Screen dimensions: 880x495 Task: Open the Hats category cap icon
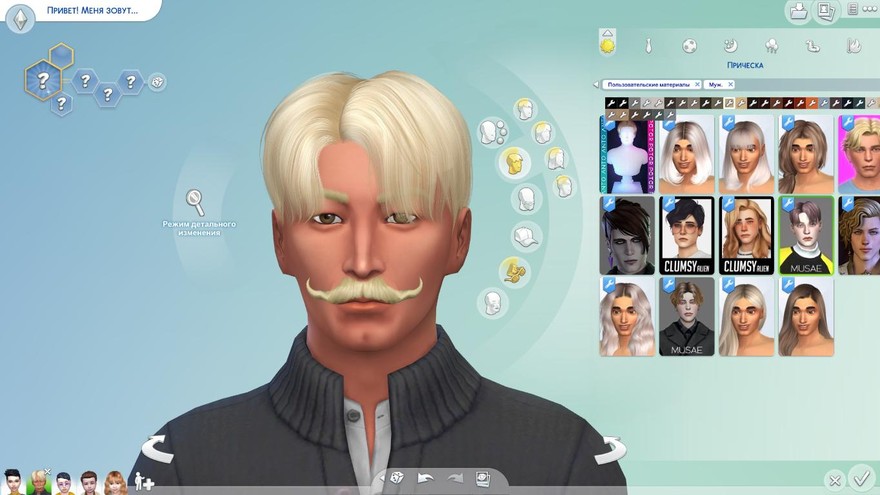click(x=525, y=236)
